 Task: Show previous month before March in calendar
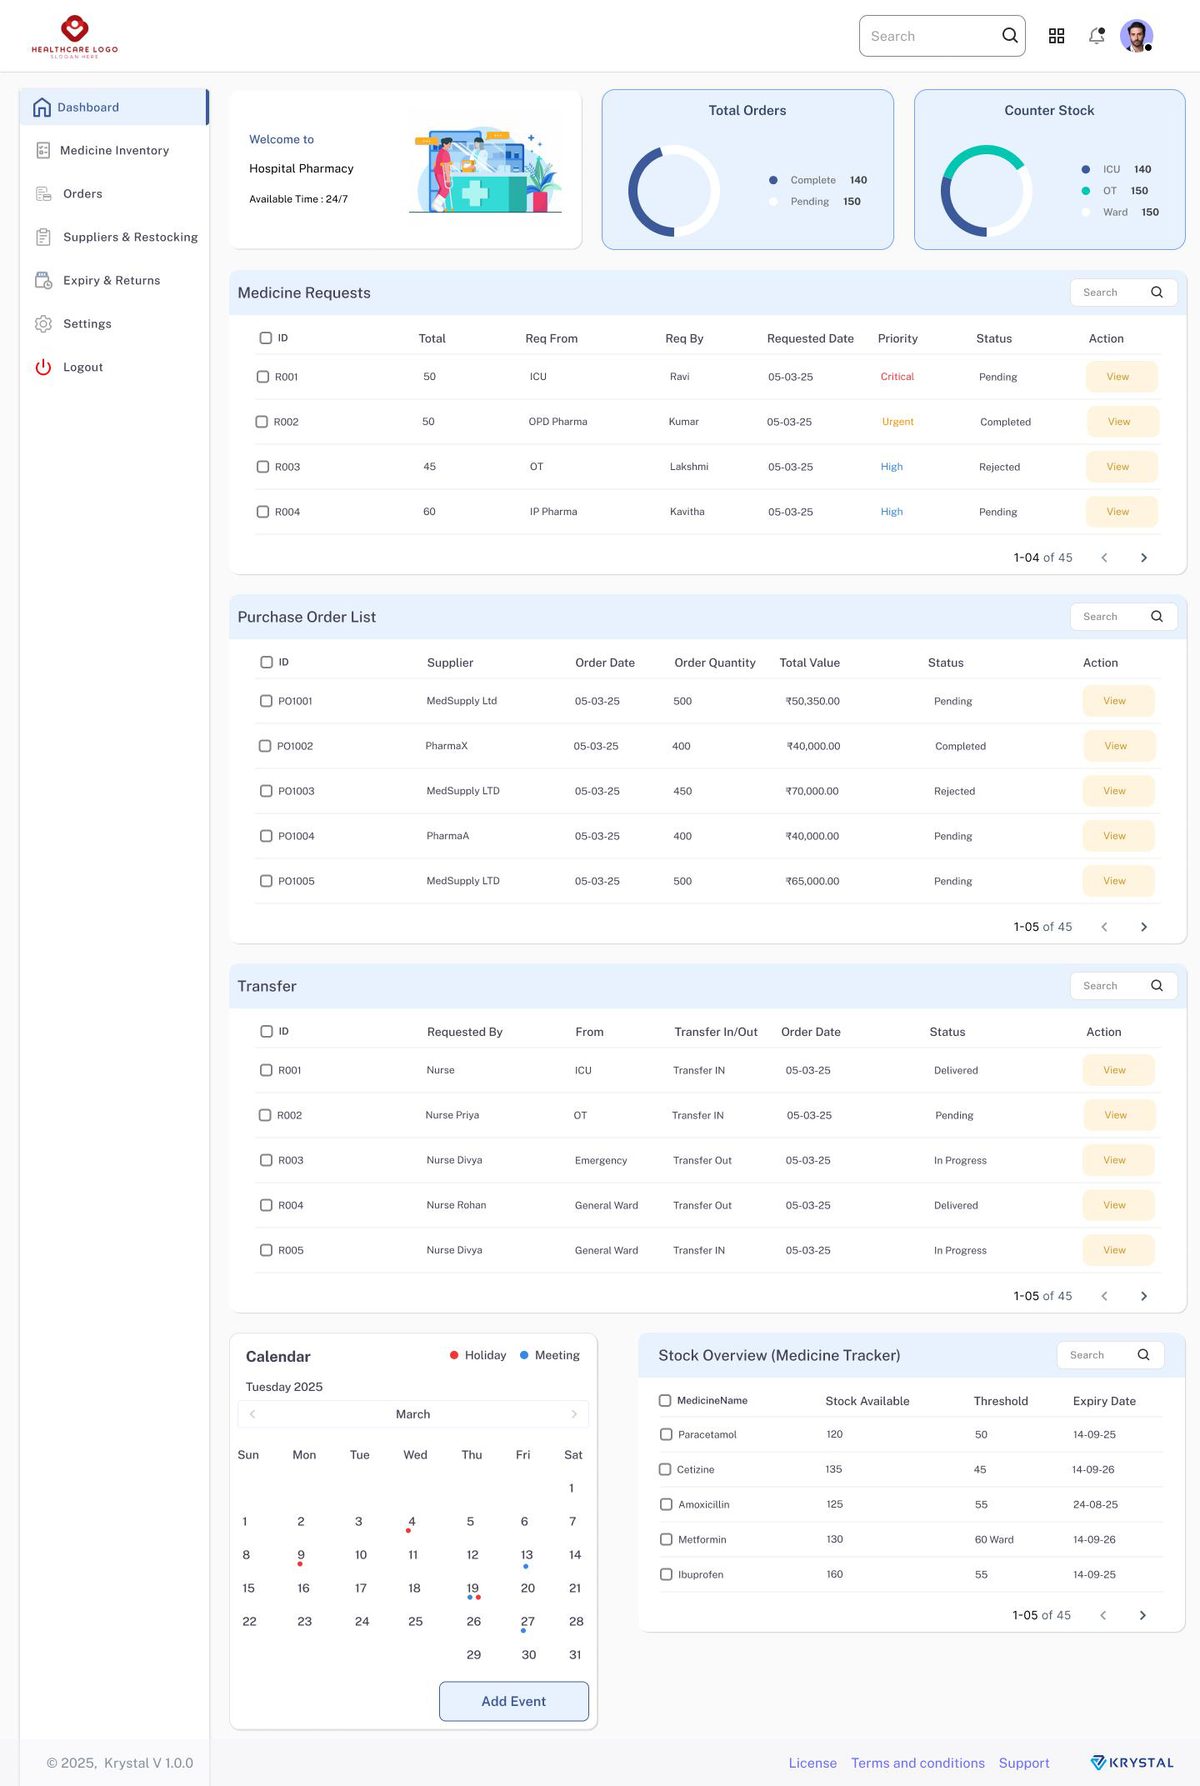pyautogui.click(x=252, y=1414)
